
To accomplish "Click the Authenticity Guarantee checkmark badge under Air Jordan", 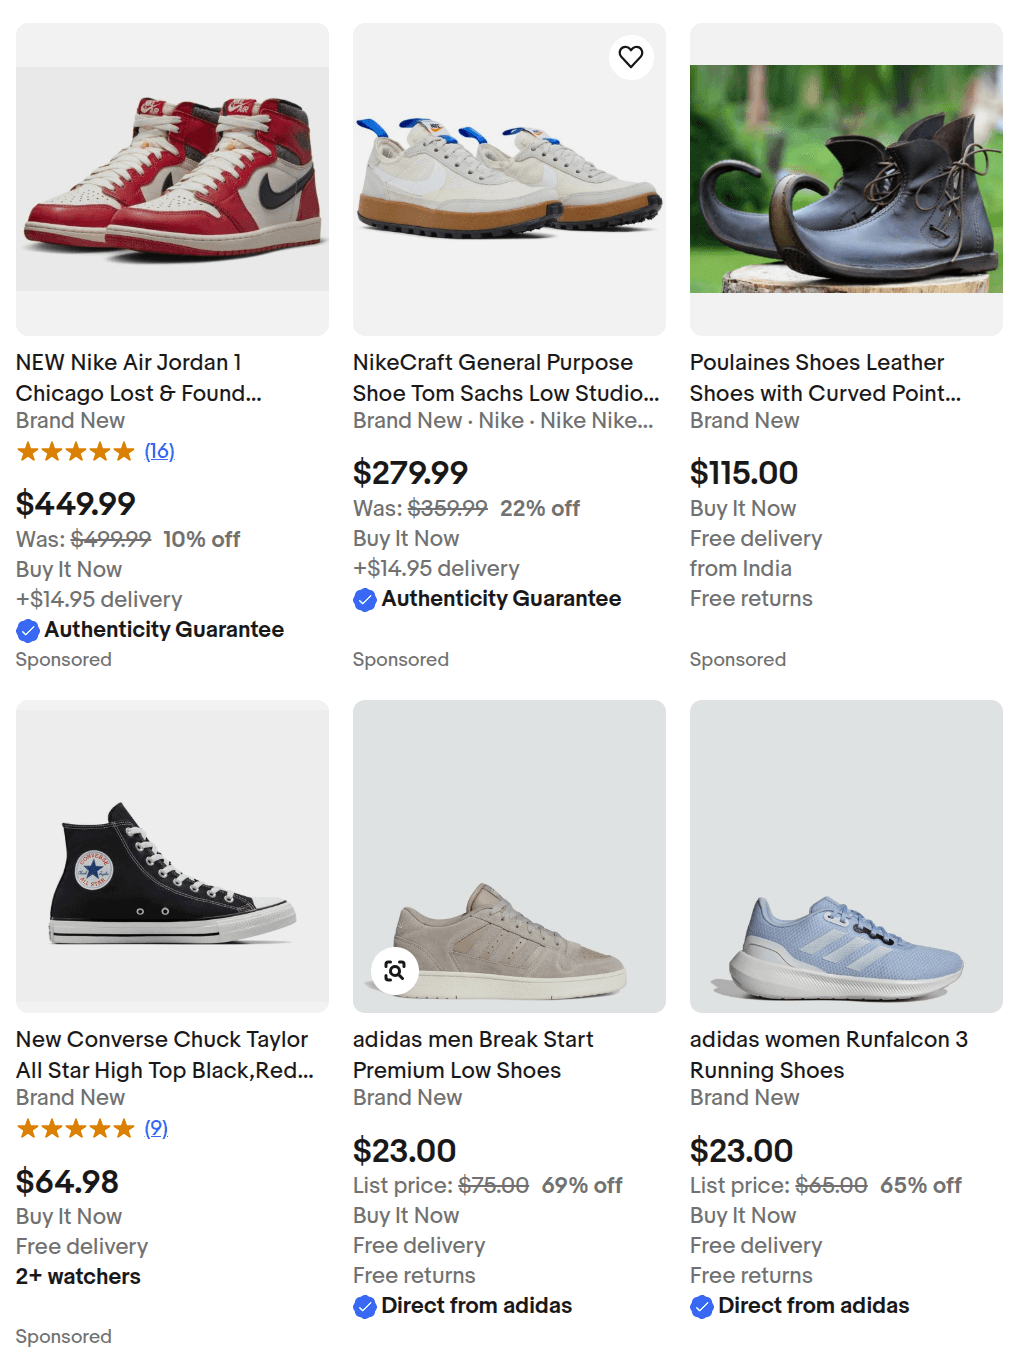I will point(28,631).
